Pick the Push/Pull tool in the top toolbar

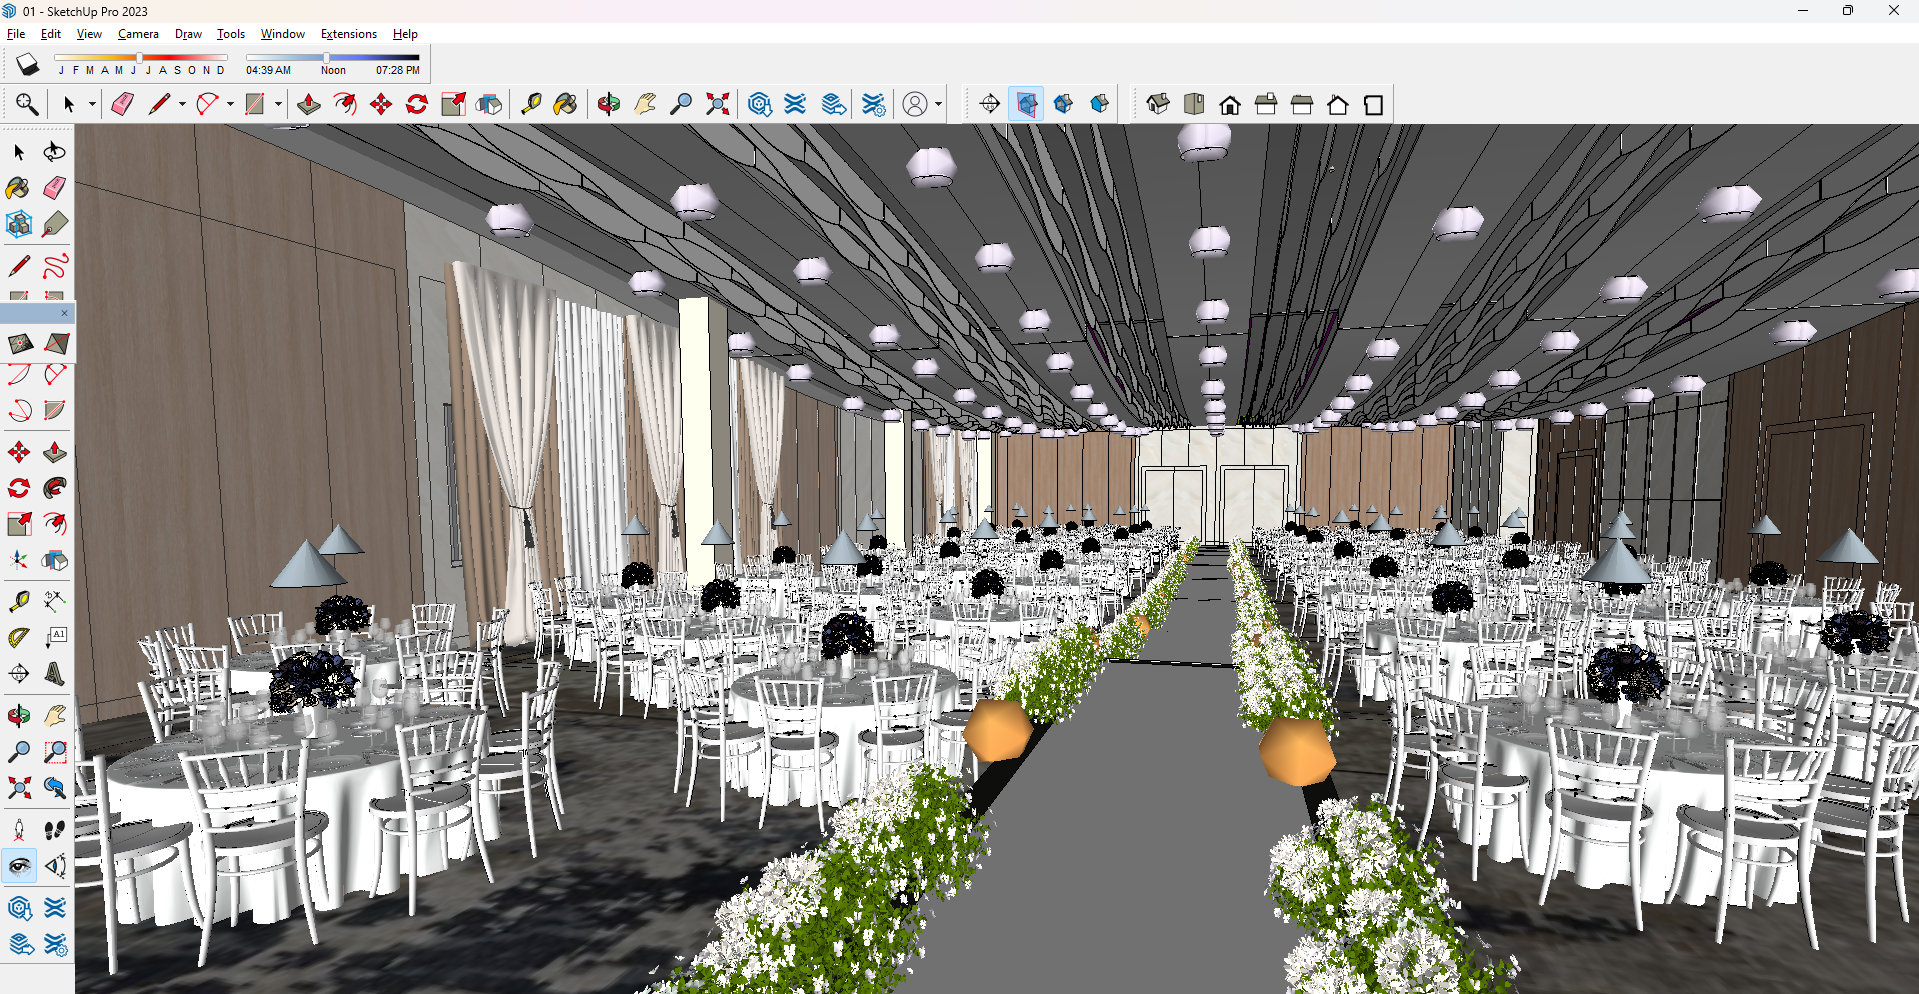(x=309, y=104)
